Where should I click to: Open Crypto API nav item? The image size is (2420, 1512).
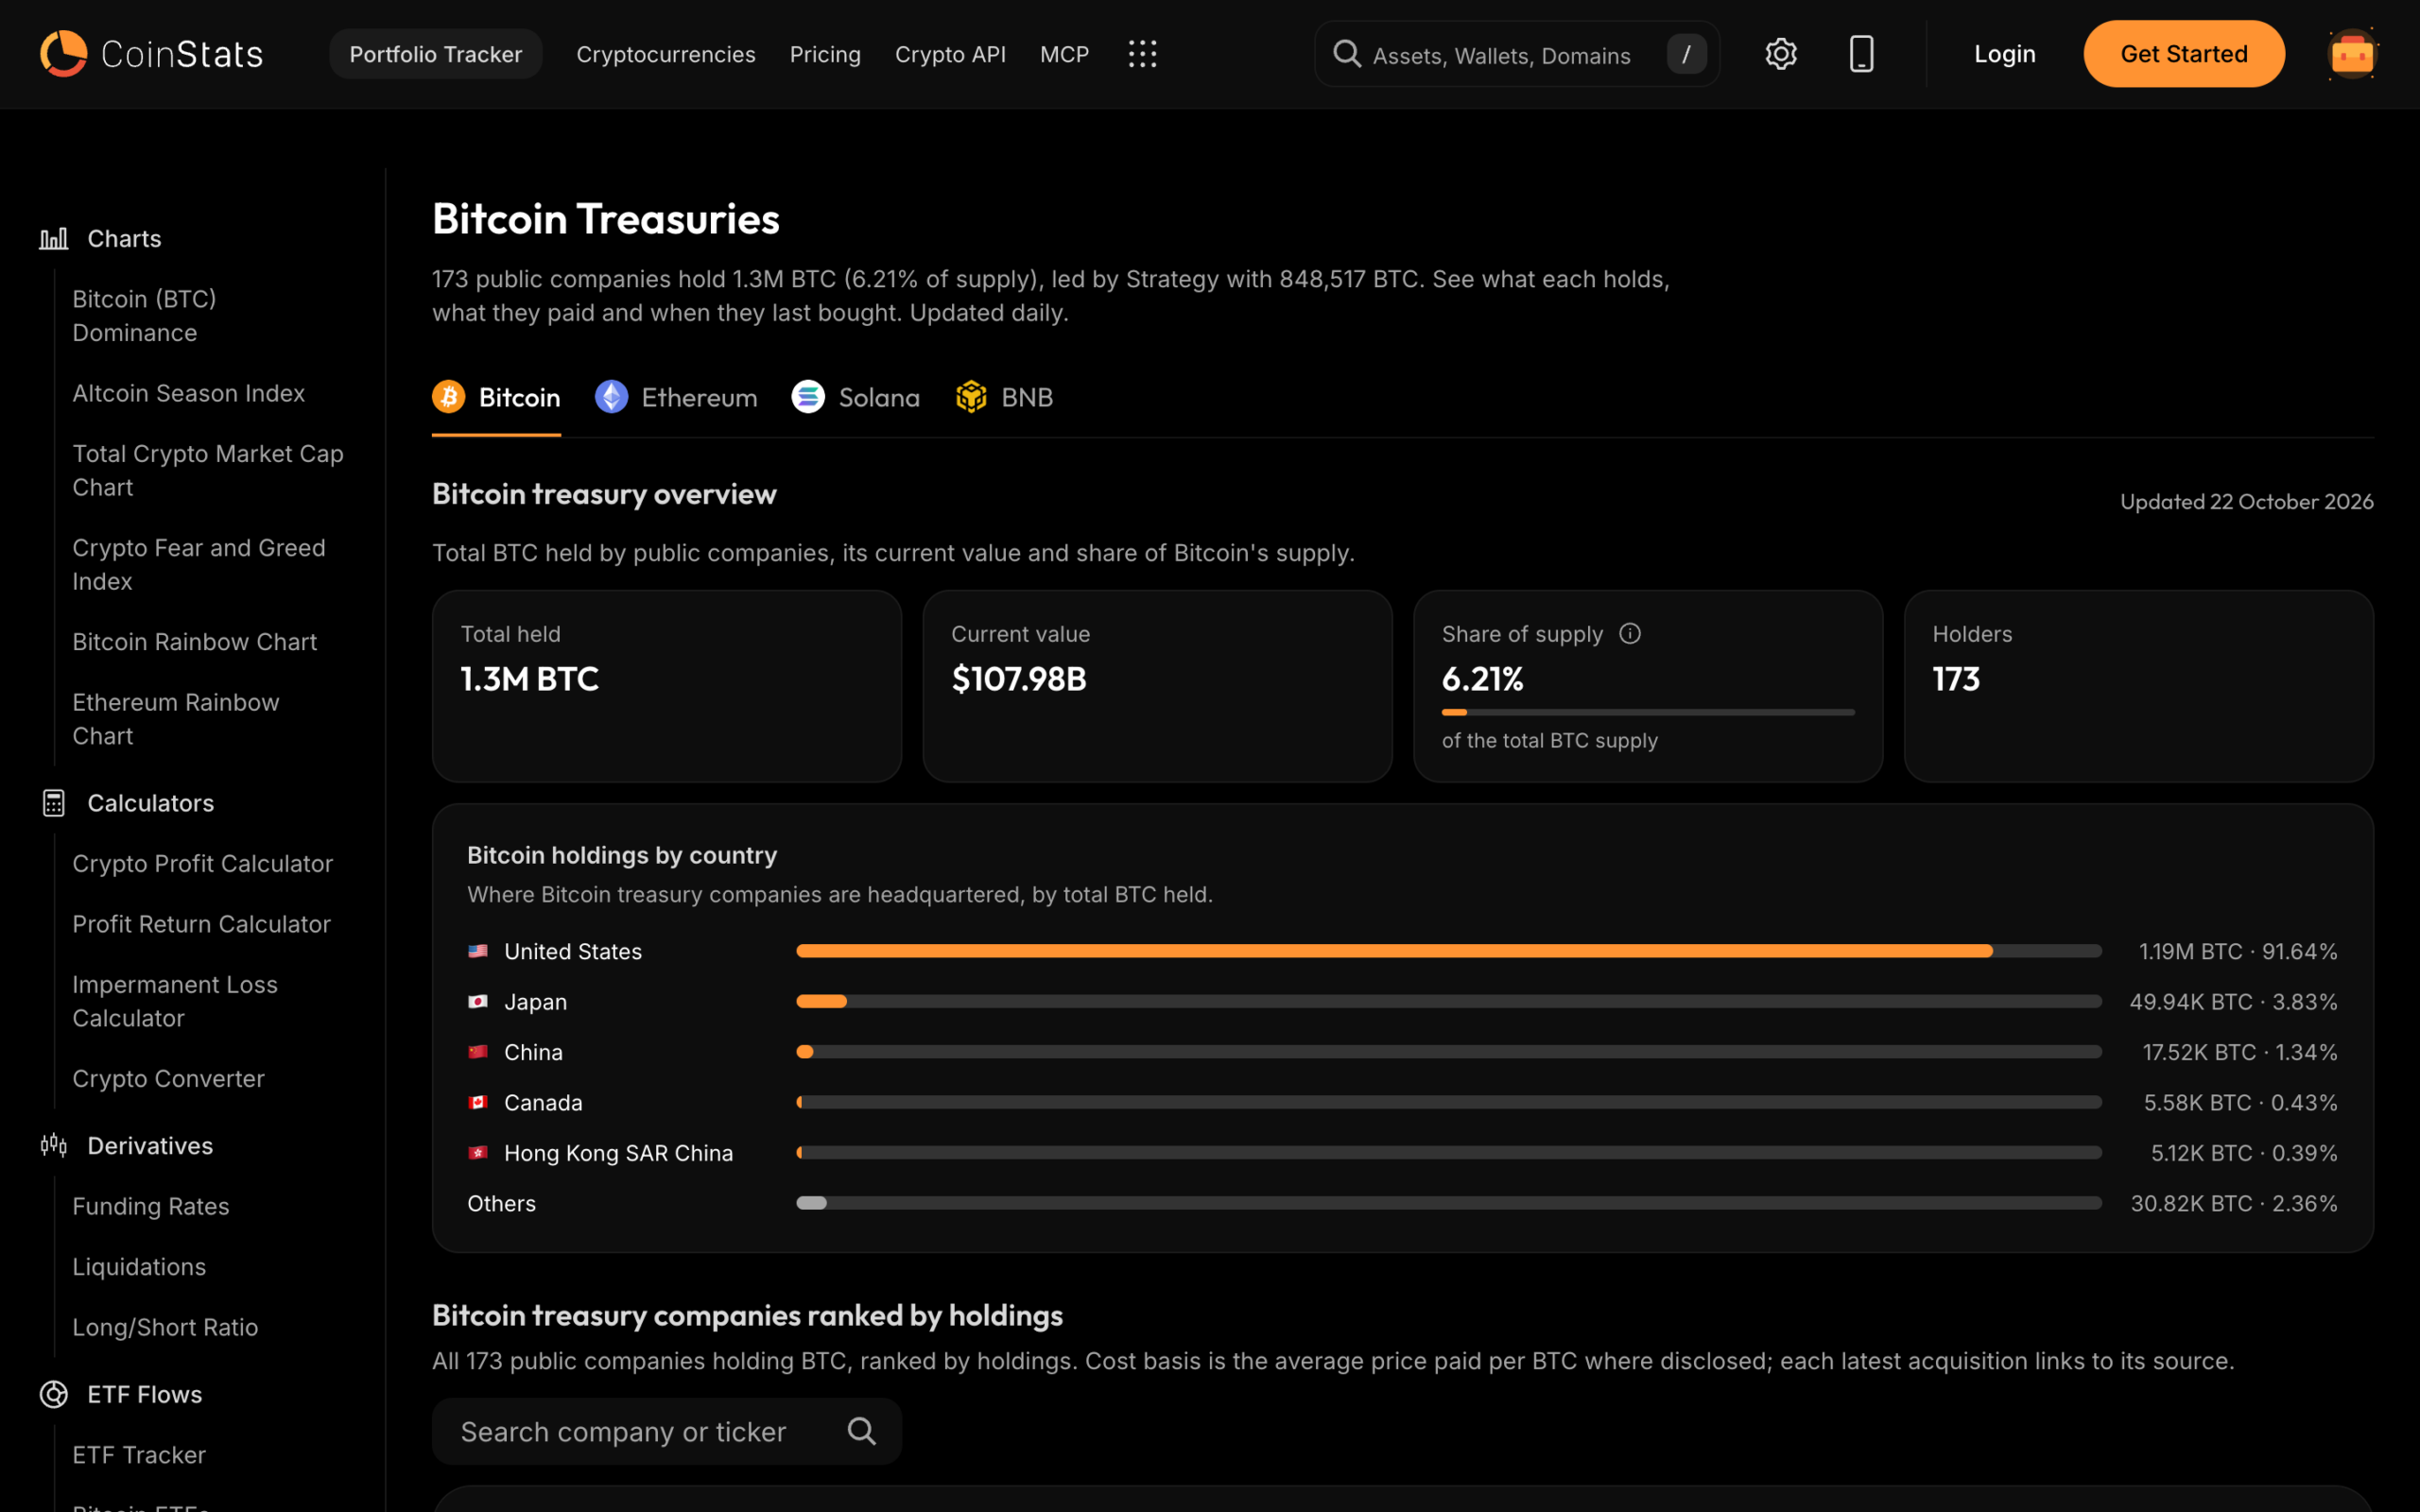950,54
